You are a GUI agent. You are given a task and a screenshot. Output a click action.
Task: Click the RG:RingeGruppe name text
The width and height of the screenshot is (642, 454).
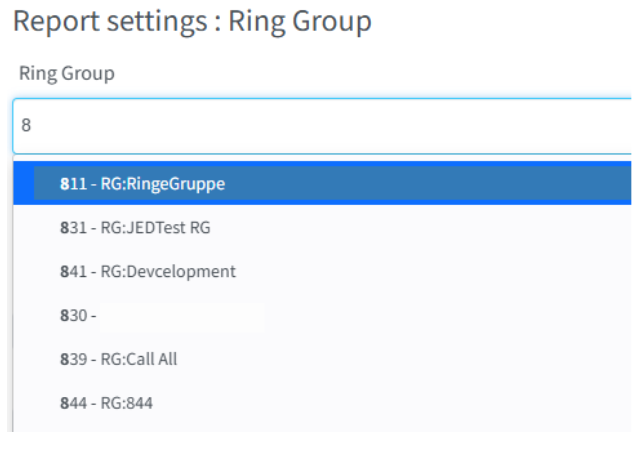[x=163, y=184]
